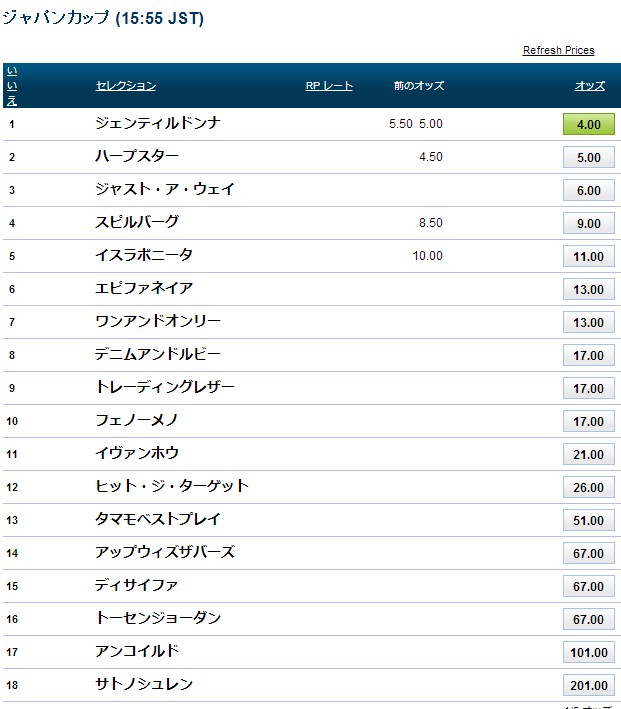This screenshot has width=621, height=709.
Task: Sort by the いいえ number column header
Action: point(11,86)
